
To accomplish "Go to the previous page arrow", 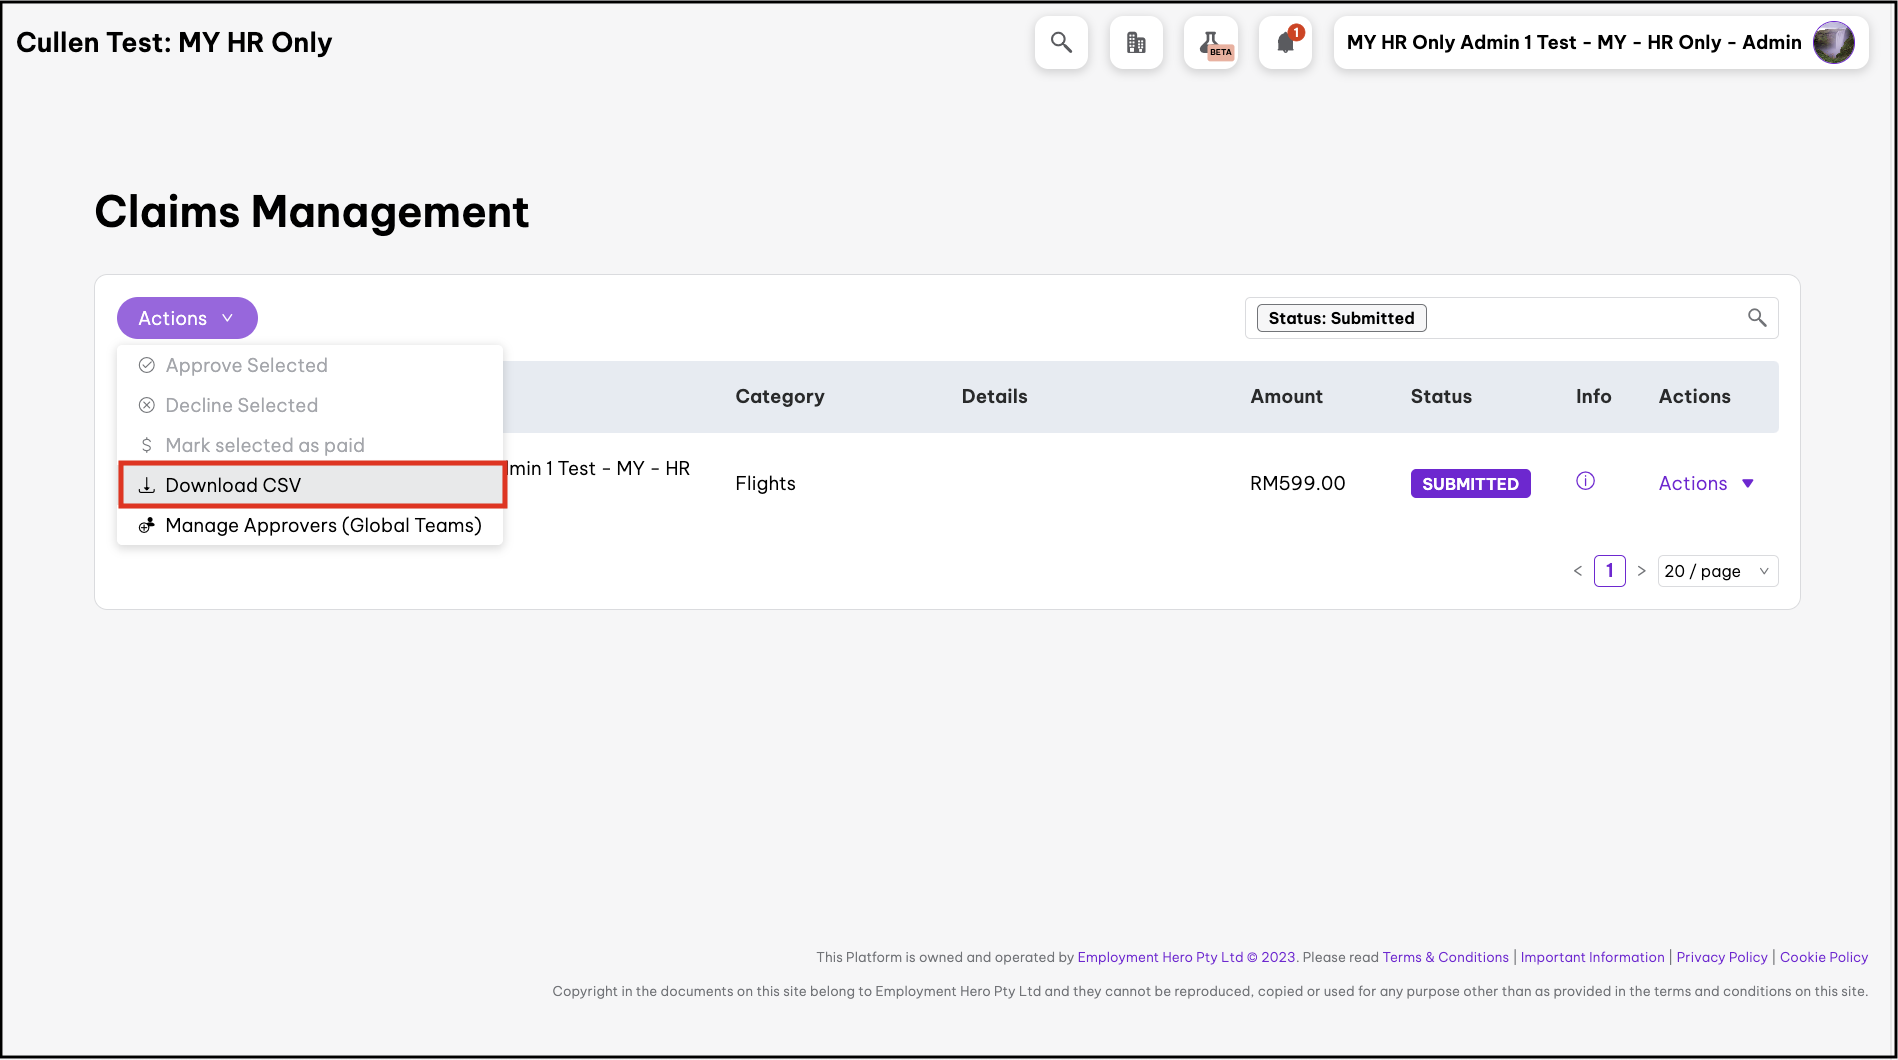I will tap(1578, 571).
